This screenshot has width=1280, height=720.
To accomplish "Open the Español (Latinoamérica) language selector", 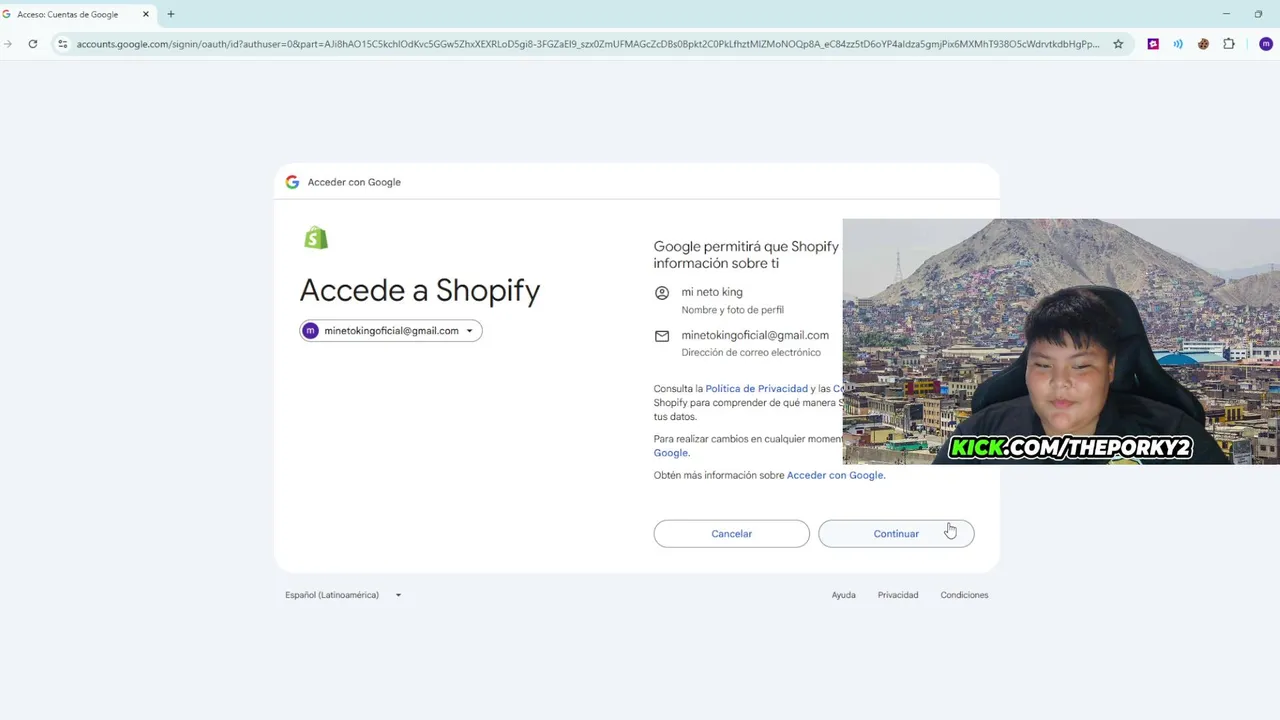I will point(343,595).
